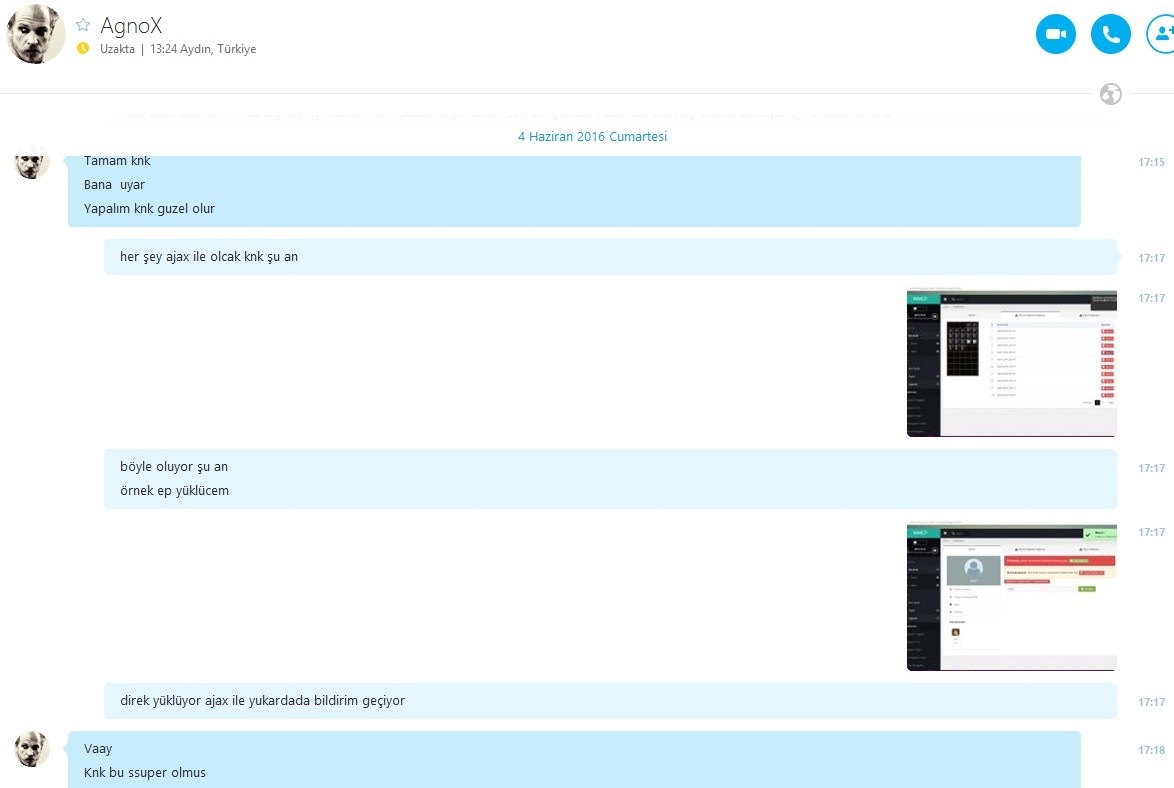The height and width of the screenshot is (788, 1174).
Task: Click the yellow away status indicator
Action: coord(83,49)
